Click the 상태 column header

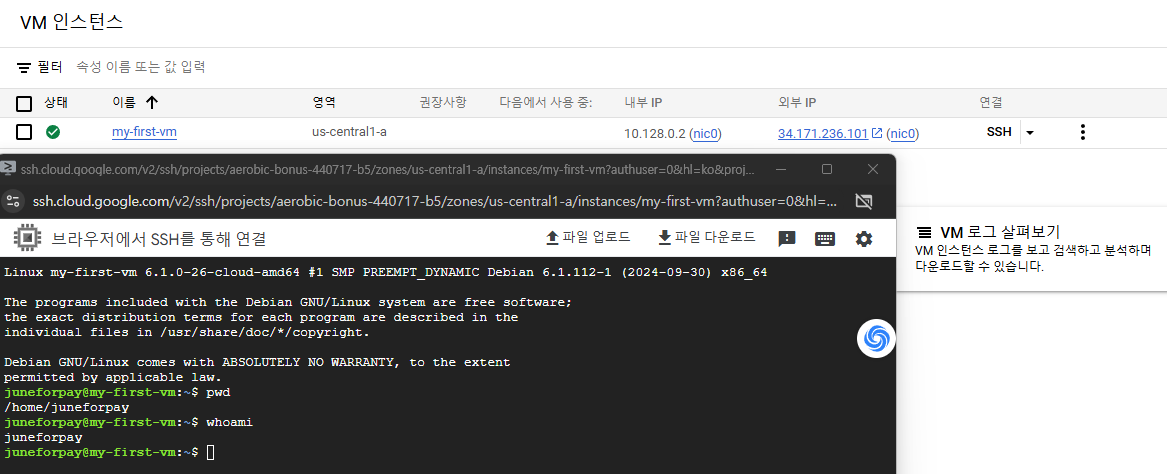click(x=55, y=103)
